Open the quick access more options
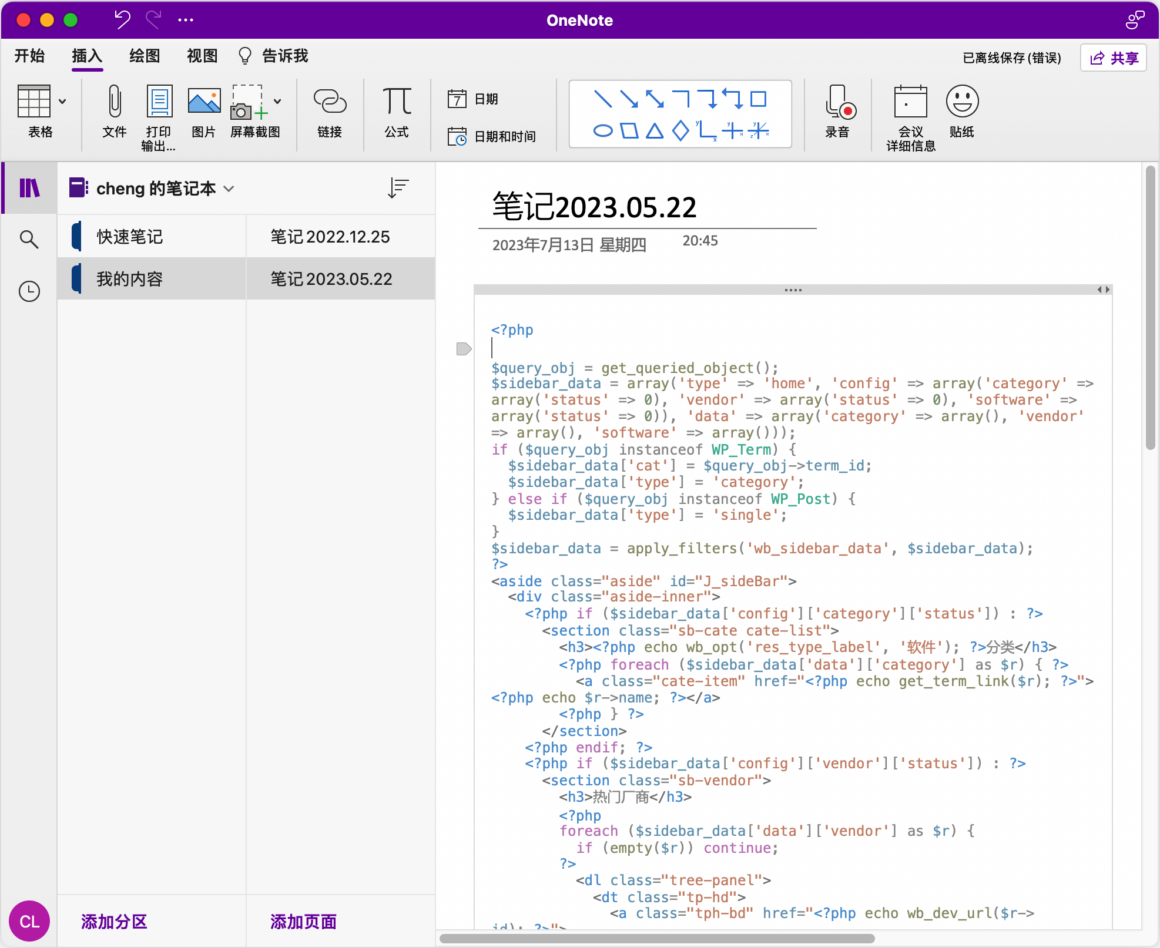The width and height of the screenshot is (1160, 948). pyautogui.click(x=186, y=20)
